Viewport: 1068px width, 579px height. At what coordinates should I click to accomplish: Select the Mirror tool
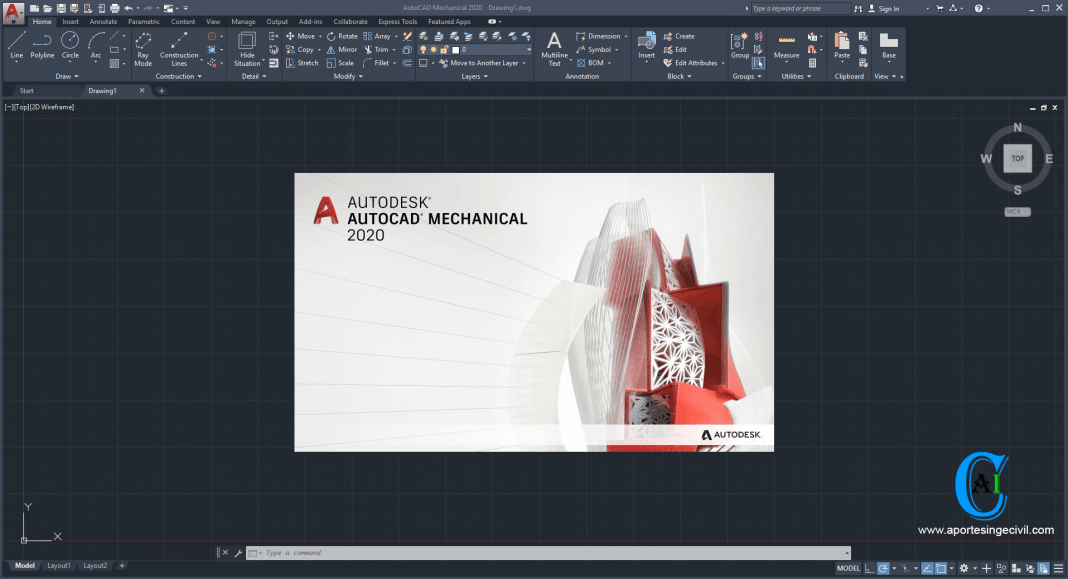(342, 50)
